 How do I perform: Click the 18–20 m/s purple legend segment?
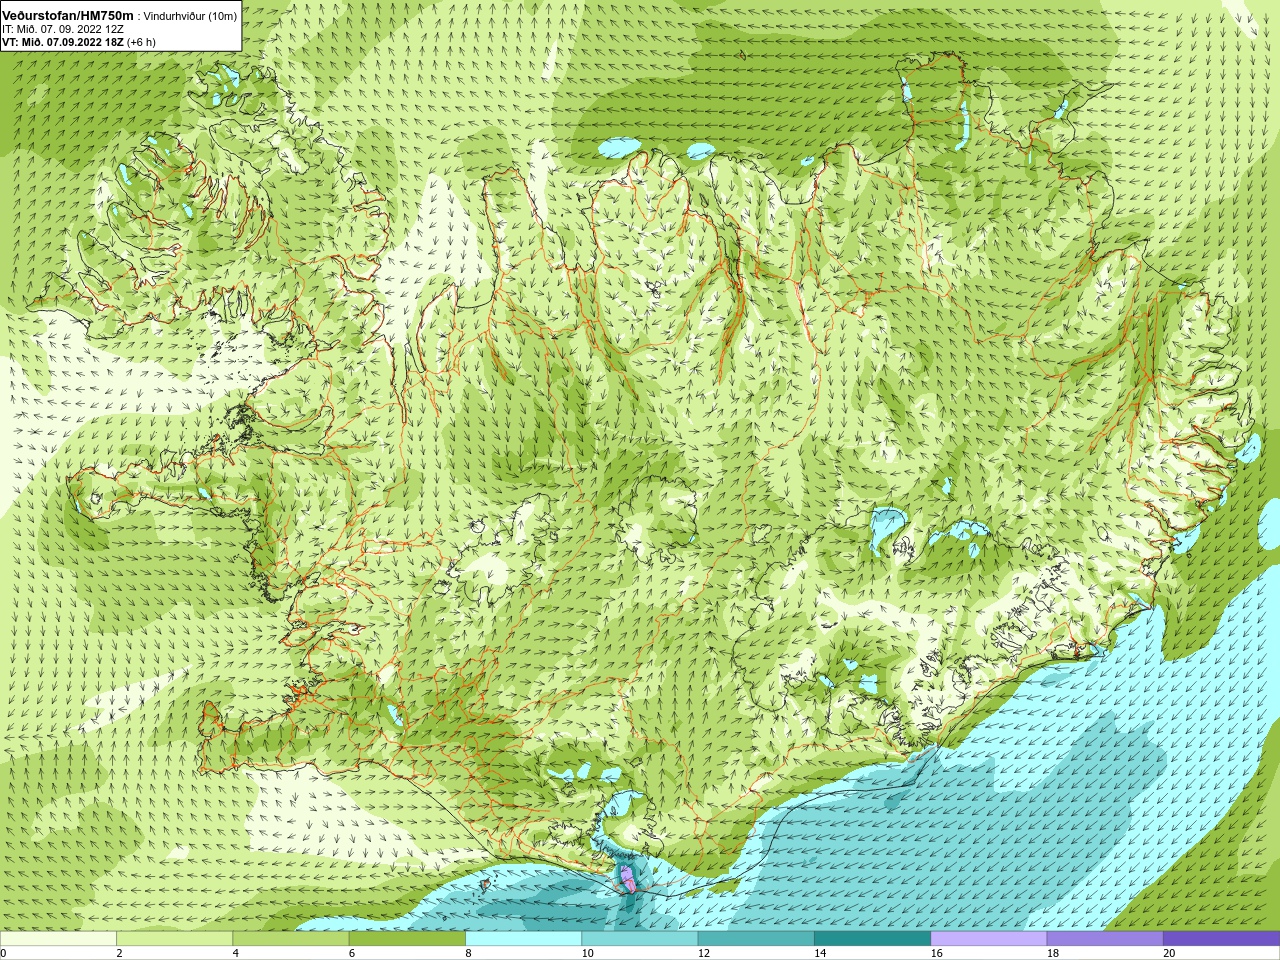pos(1105,939)
